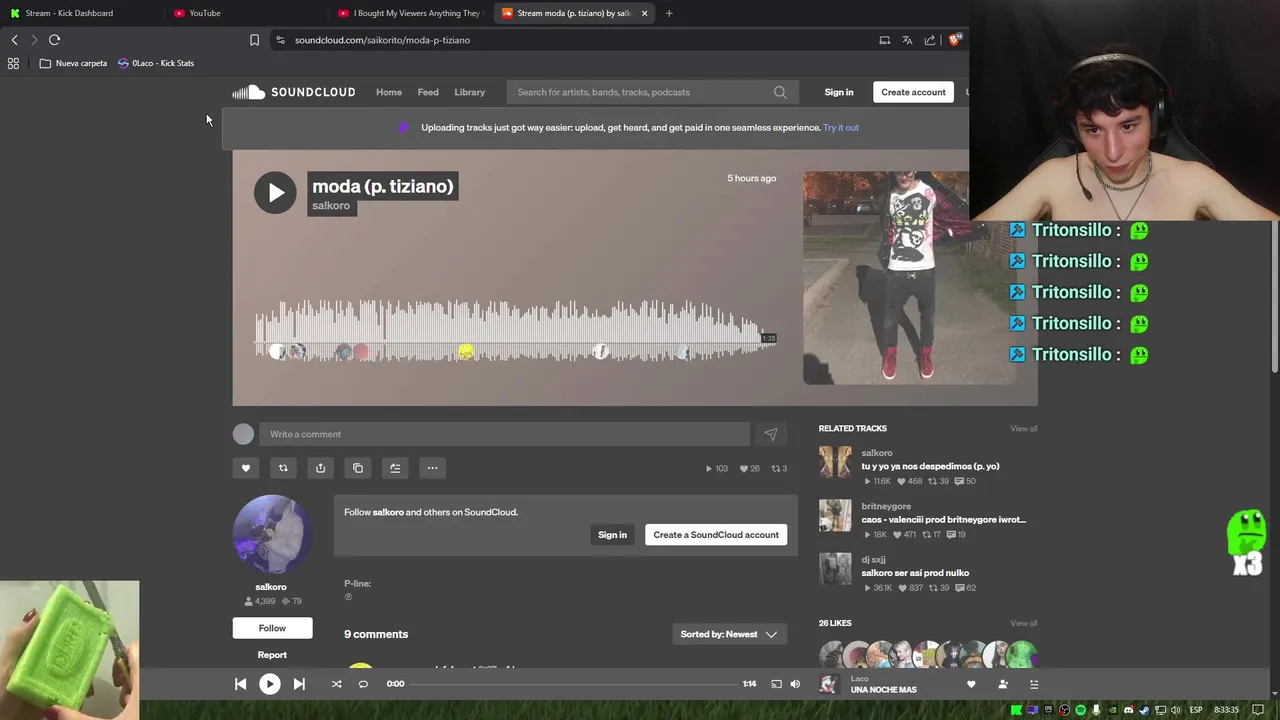Toggle shuffle in the player bar
Image resolution: width=1280 pixels, height=720 pixels.
click(x=336, y=684)
